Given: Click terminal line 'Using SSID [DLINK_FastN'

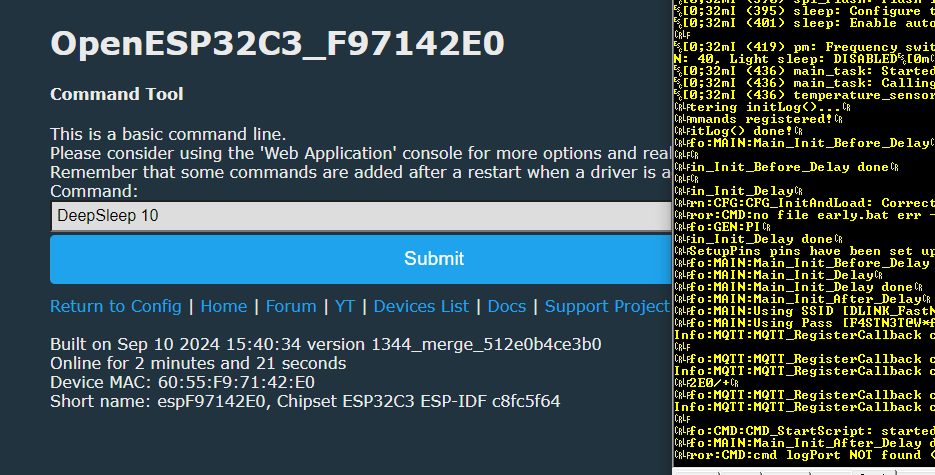Looking at the screenshot, I should click(x=804, y=311).
